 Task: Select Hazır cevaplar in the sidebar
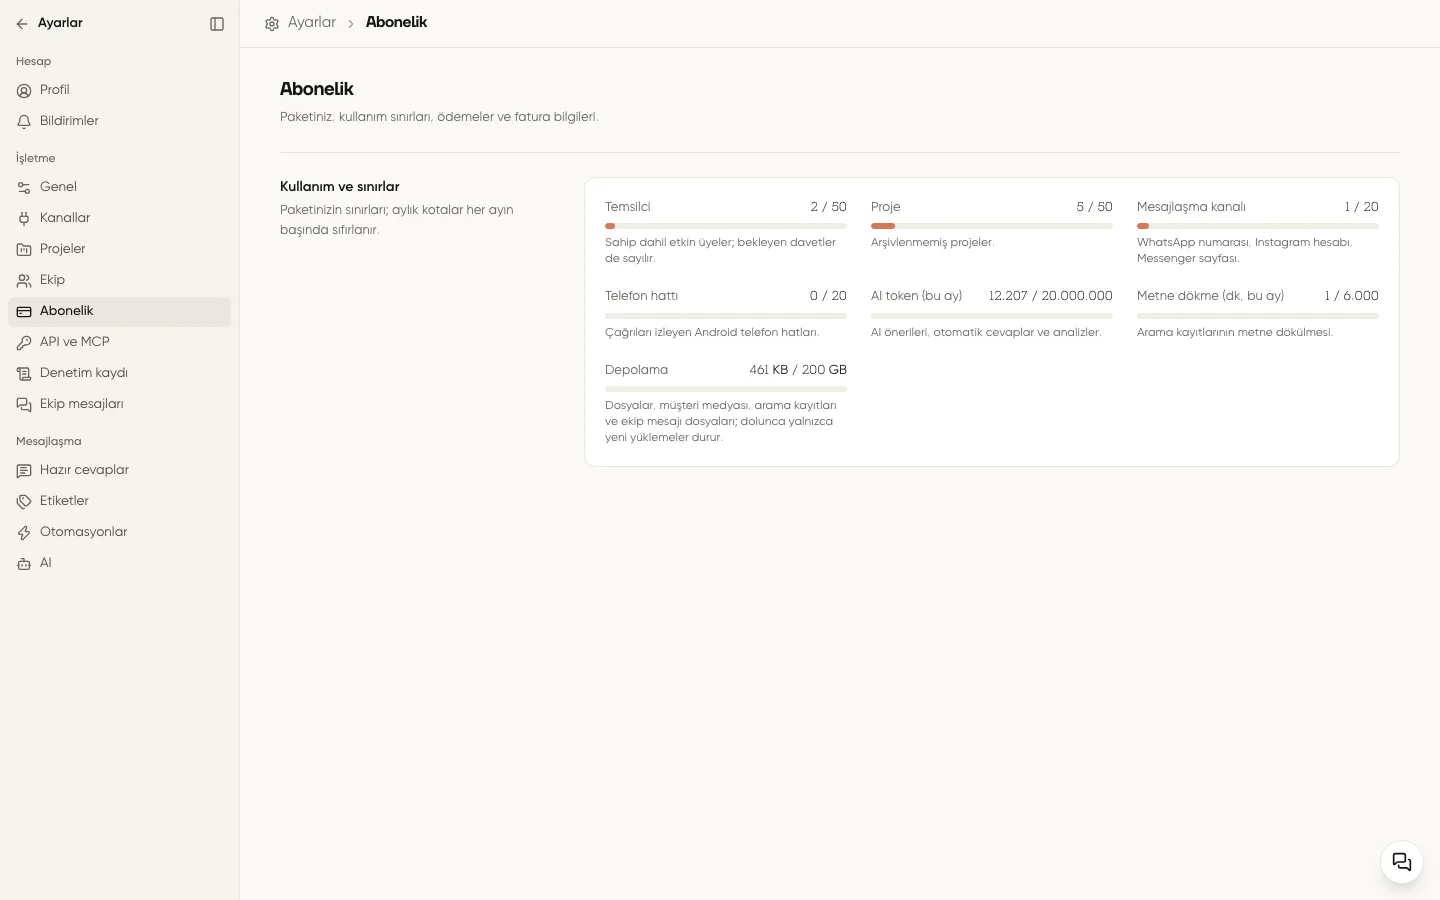coord(119,470)
